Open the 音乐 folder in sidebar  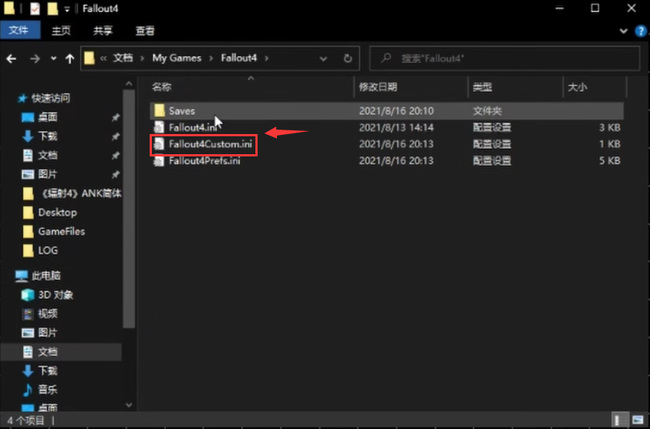point(48,389)
